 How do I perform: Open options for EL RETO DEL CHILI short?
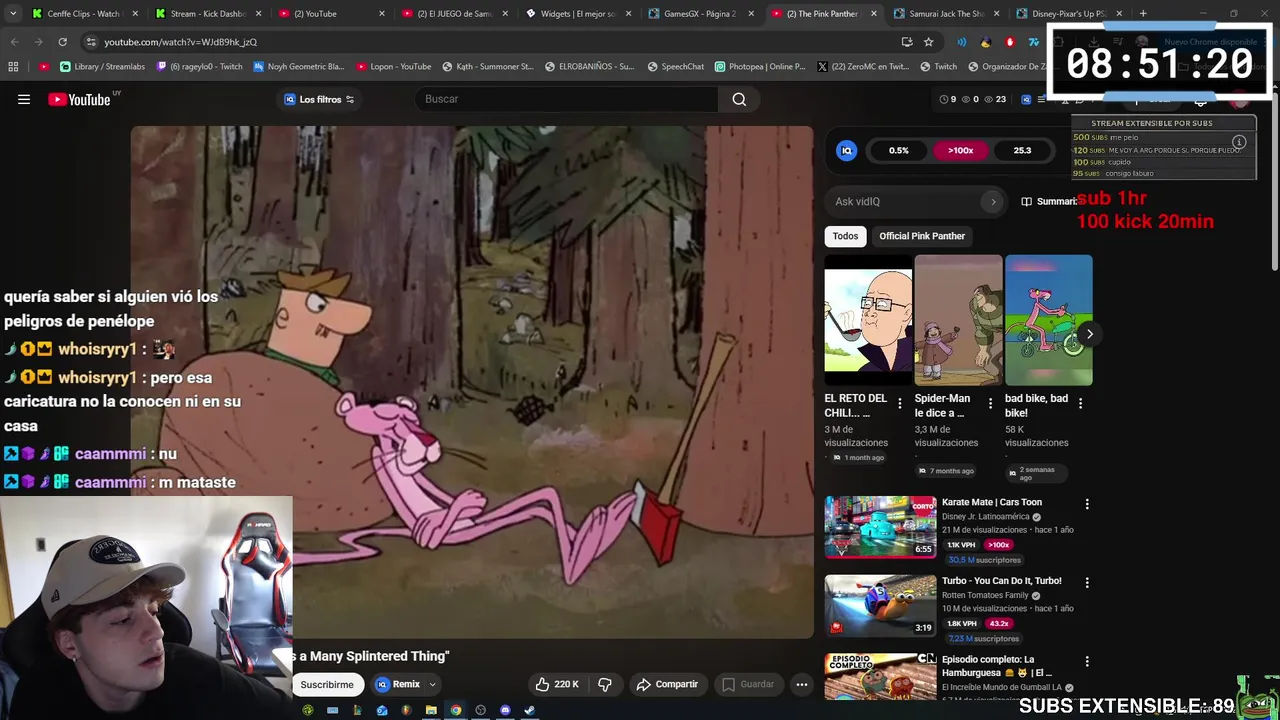click(x=900, y=403)
